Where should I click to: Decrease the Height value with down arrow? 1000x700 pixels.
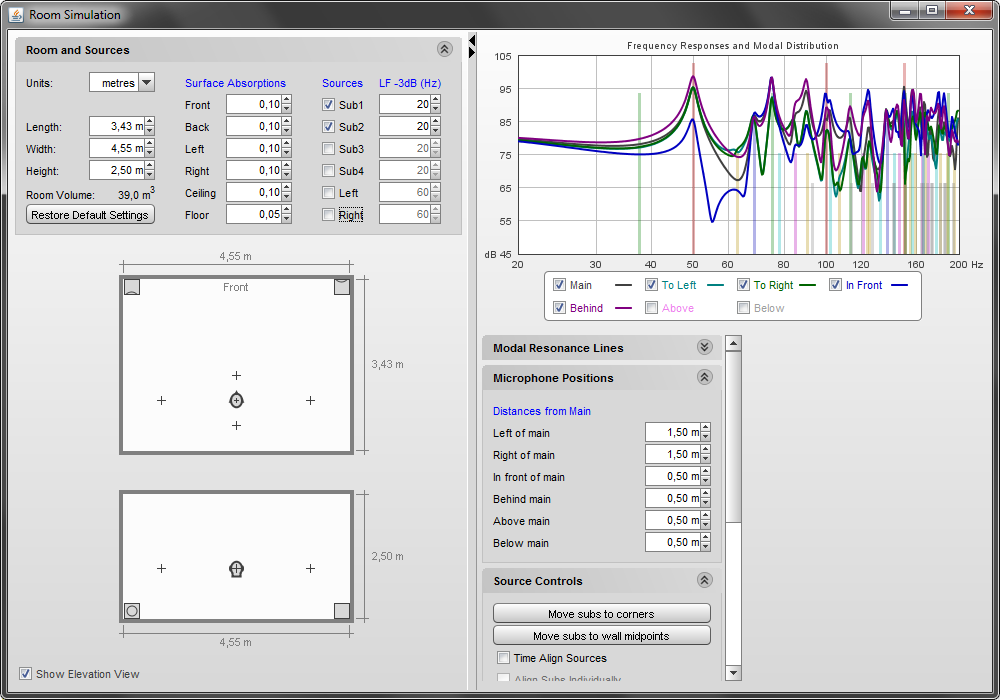click(x=149, y=175)
